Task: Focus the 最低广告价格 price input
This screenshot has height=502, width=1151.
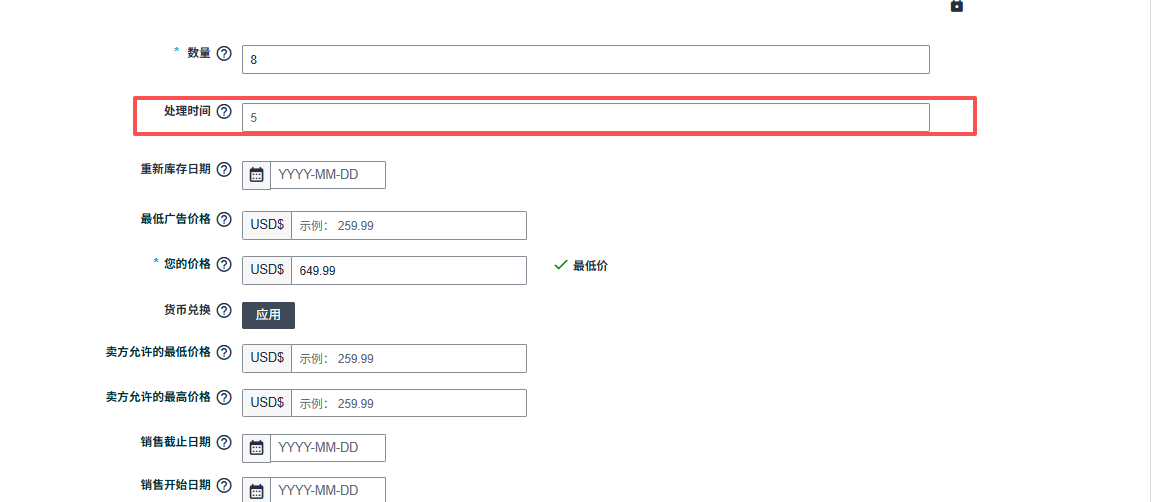Action: [x=408, y=226]
